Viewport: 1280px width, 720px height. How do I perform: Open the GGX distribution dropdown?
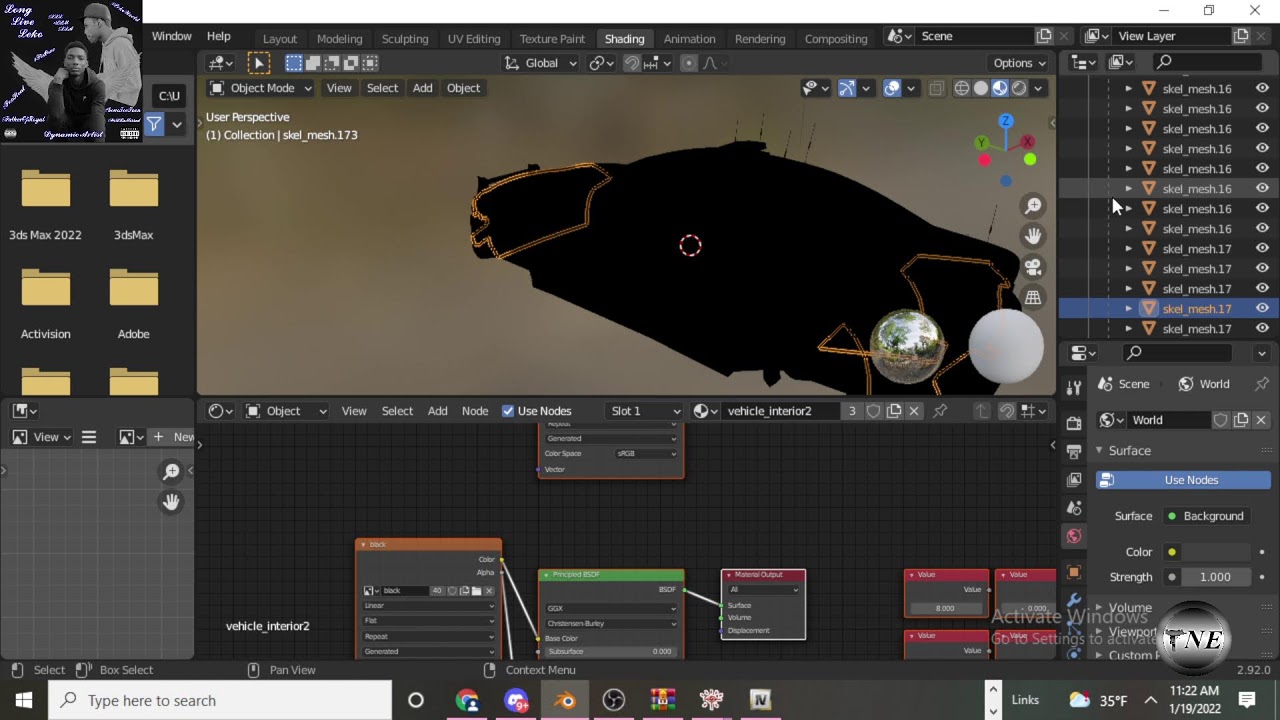coord(611,608)
